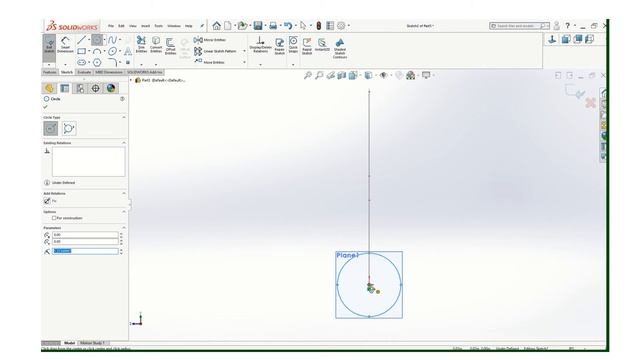This screenshot has width=640, height=360.
Task: Open the DisplayManager tab
Action: [x=111, y=88]
